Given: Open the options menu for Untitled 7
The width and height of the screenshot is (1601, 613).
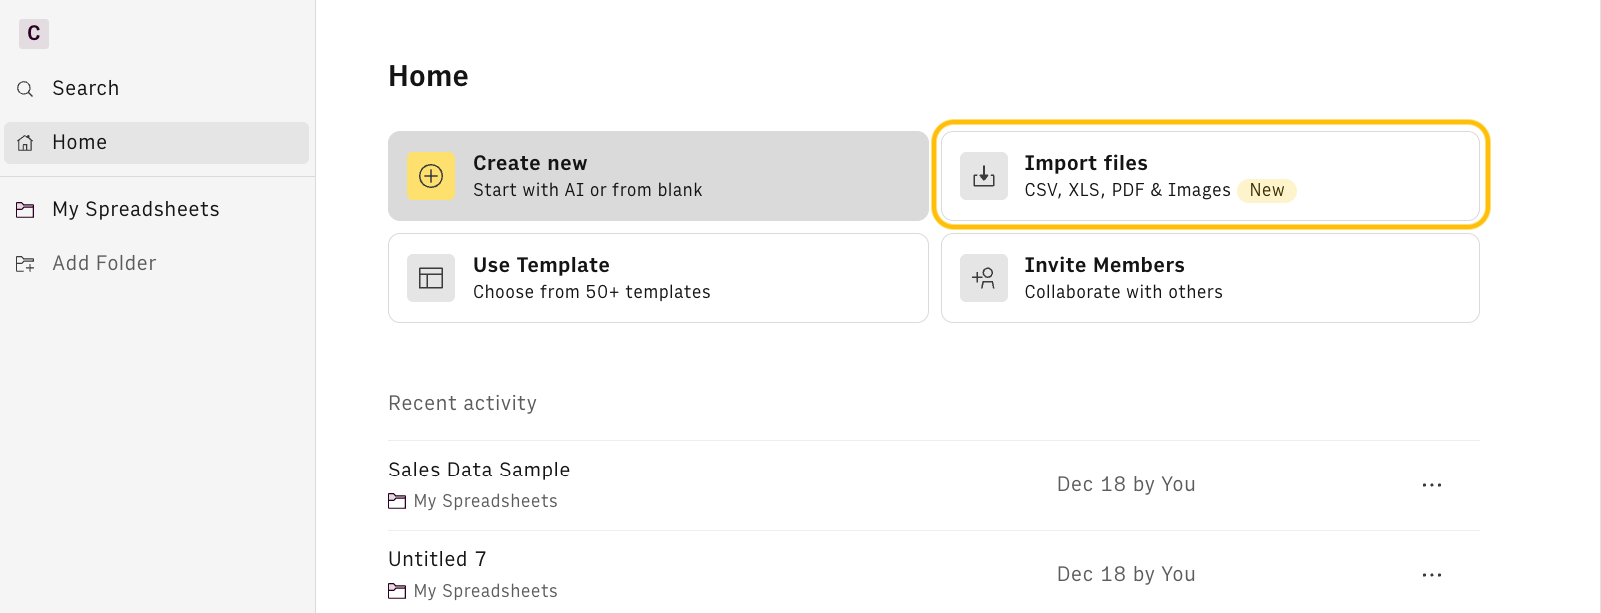Looking at the screenshot, I should (1431, 575).
